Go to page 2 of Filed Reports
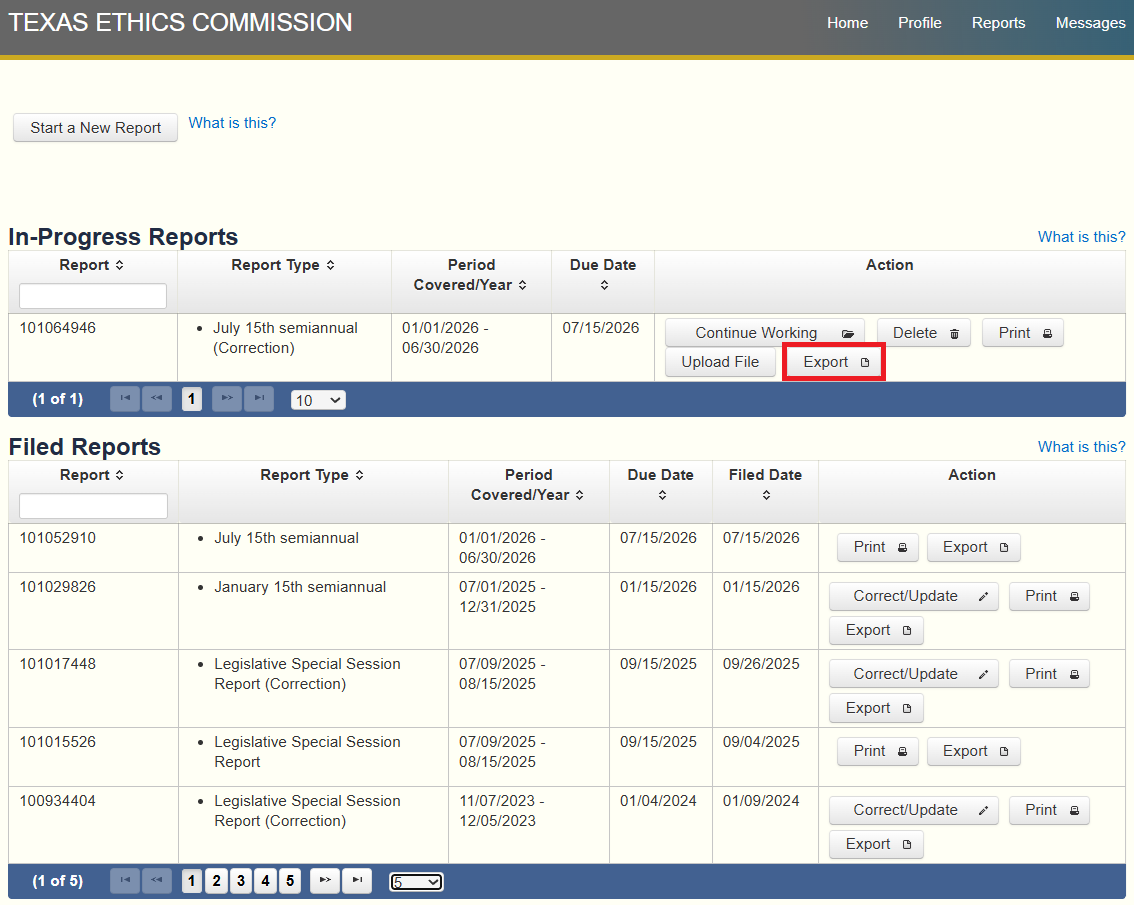The image size is (1134, 905). pos(216,880)
